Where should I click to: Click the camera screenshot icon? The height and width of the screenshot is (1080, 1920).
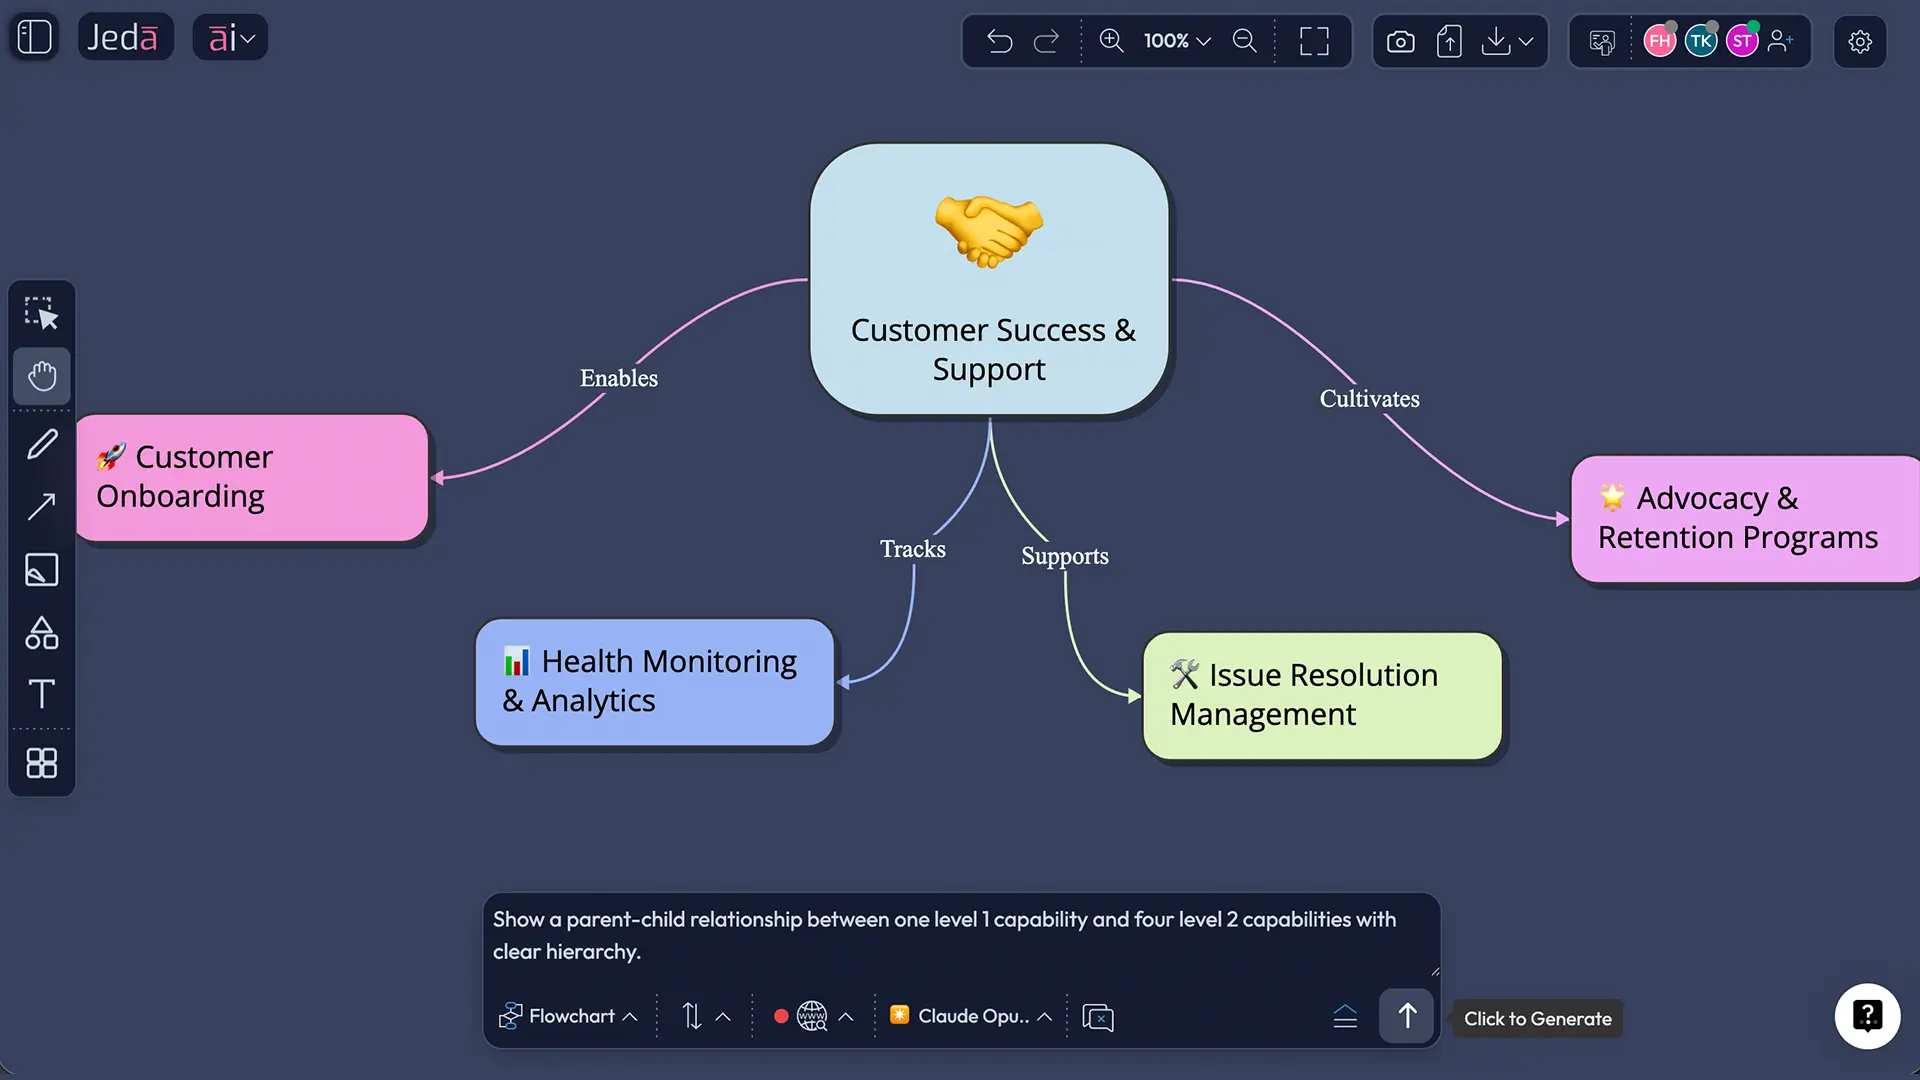tap(1400, 41)
